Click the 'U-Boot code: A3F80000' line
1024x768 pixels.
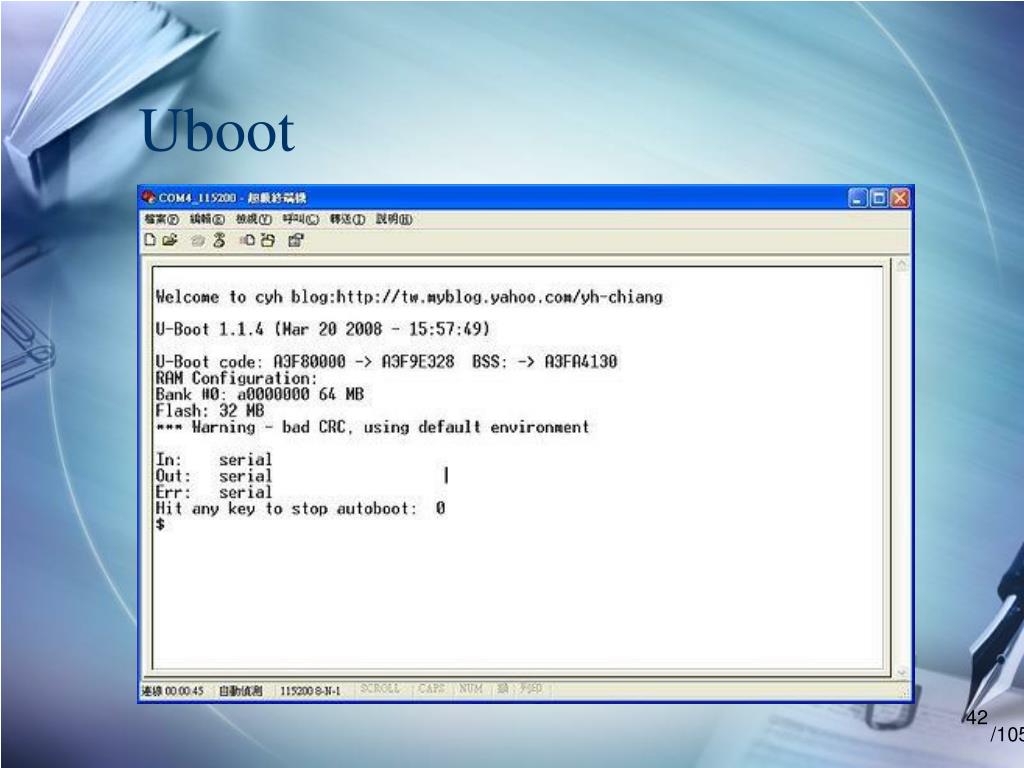click(386, 361)
